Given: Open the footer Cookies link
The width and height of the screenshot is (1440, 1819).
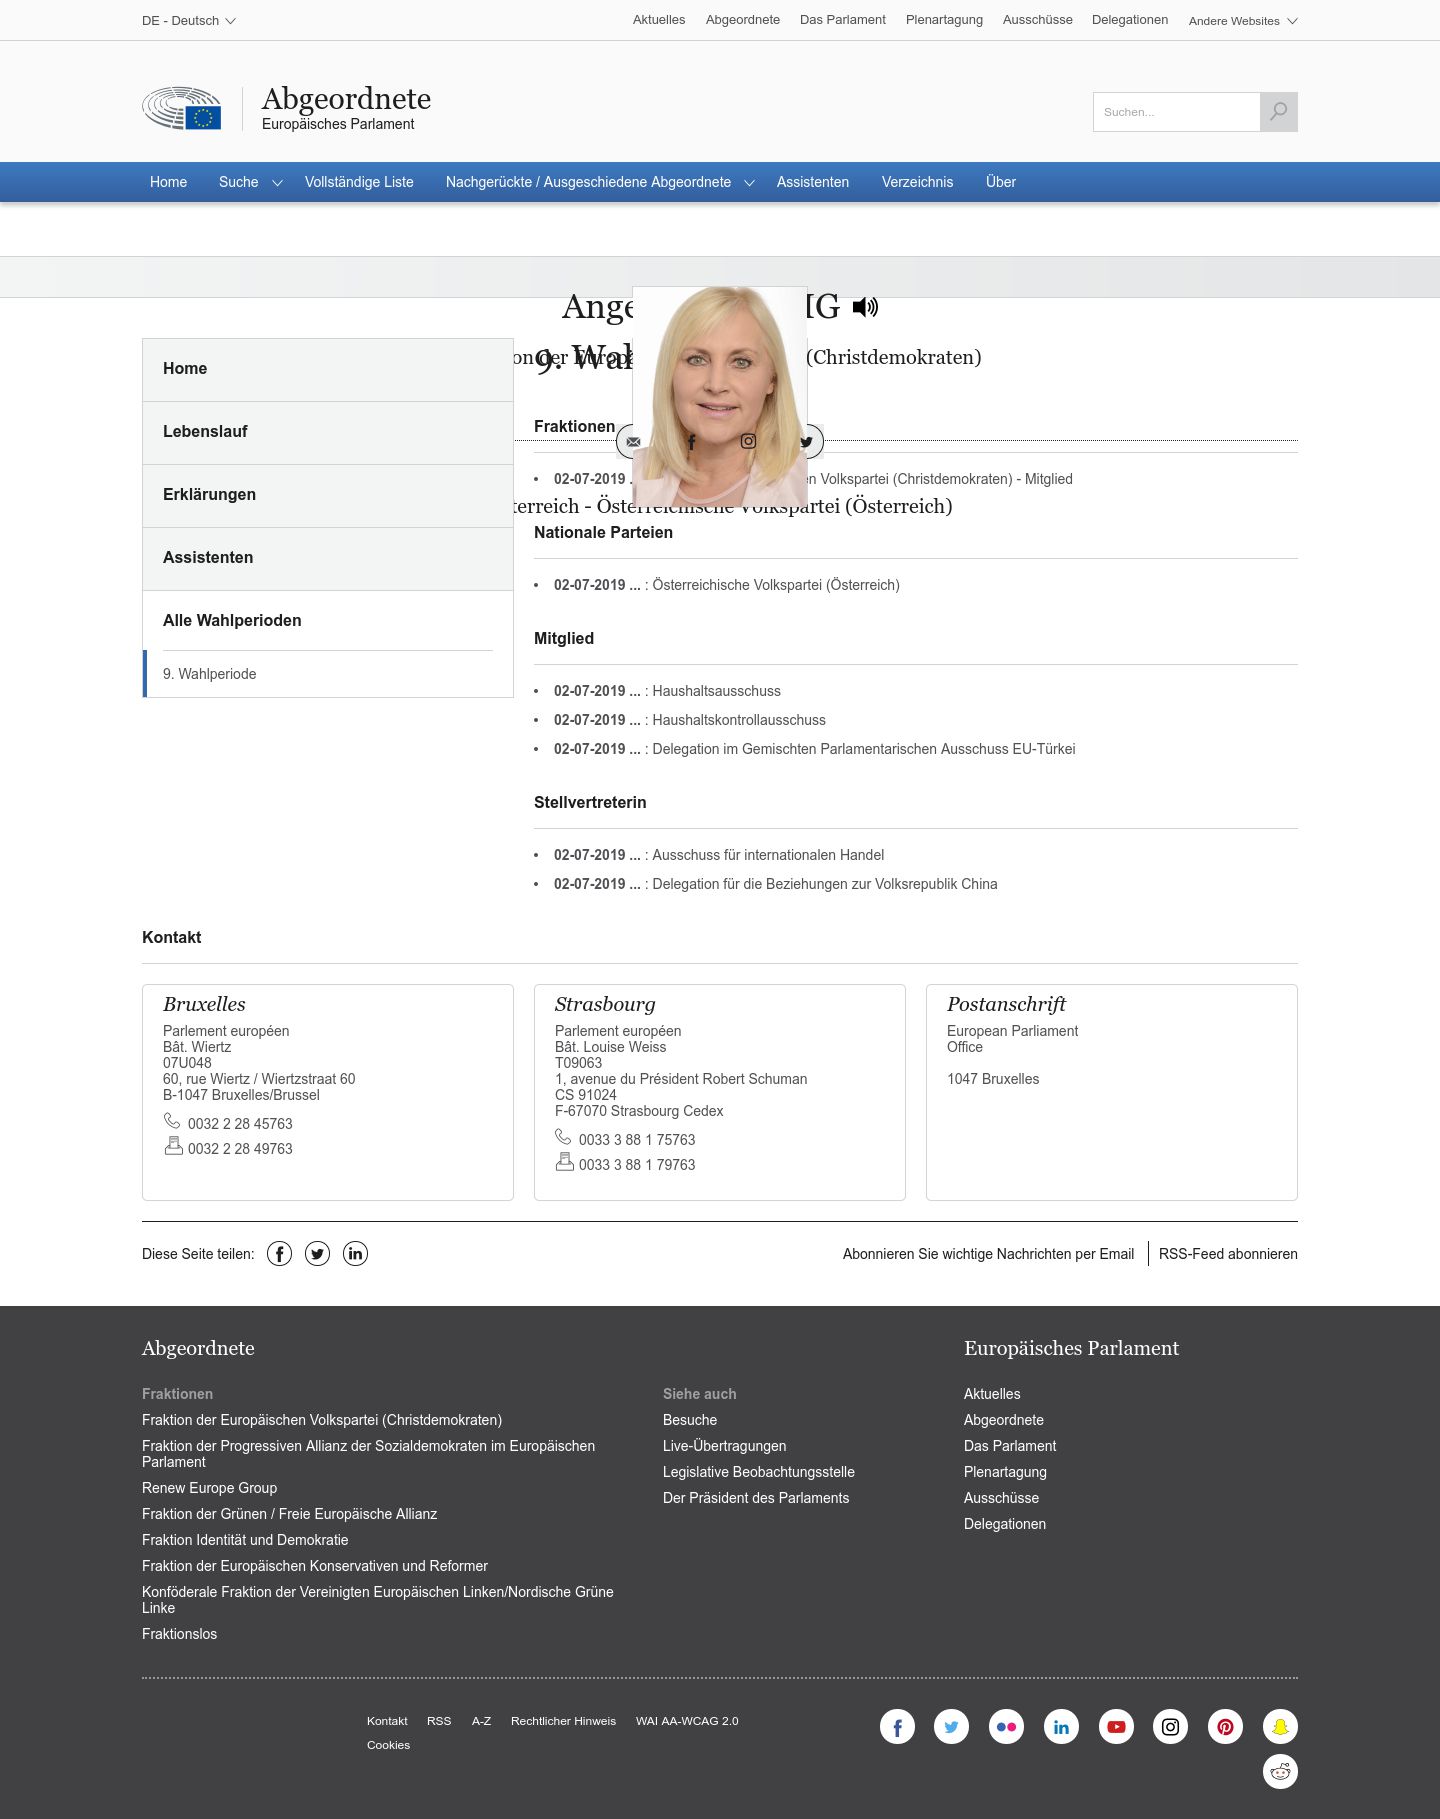Looking at the screenshot, I should pos(388,1745).
